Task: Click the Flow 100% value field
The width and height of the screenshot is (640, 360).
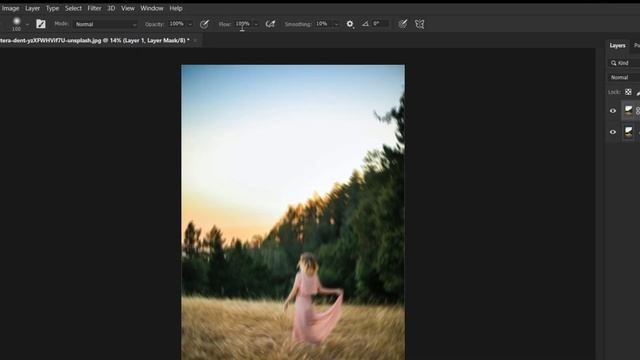Action: tap(242, 24)
